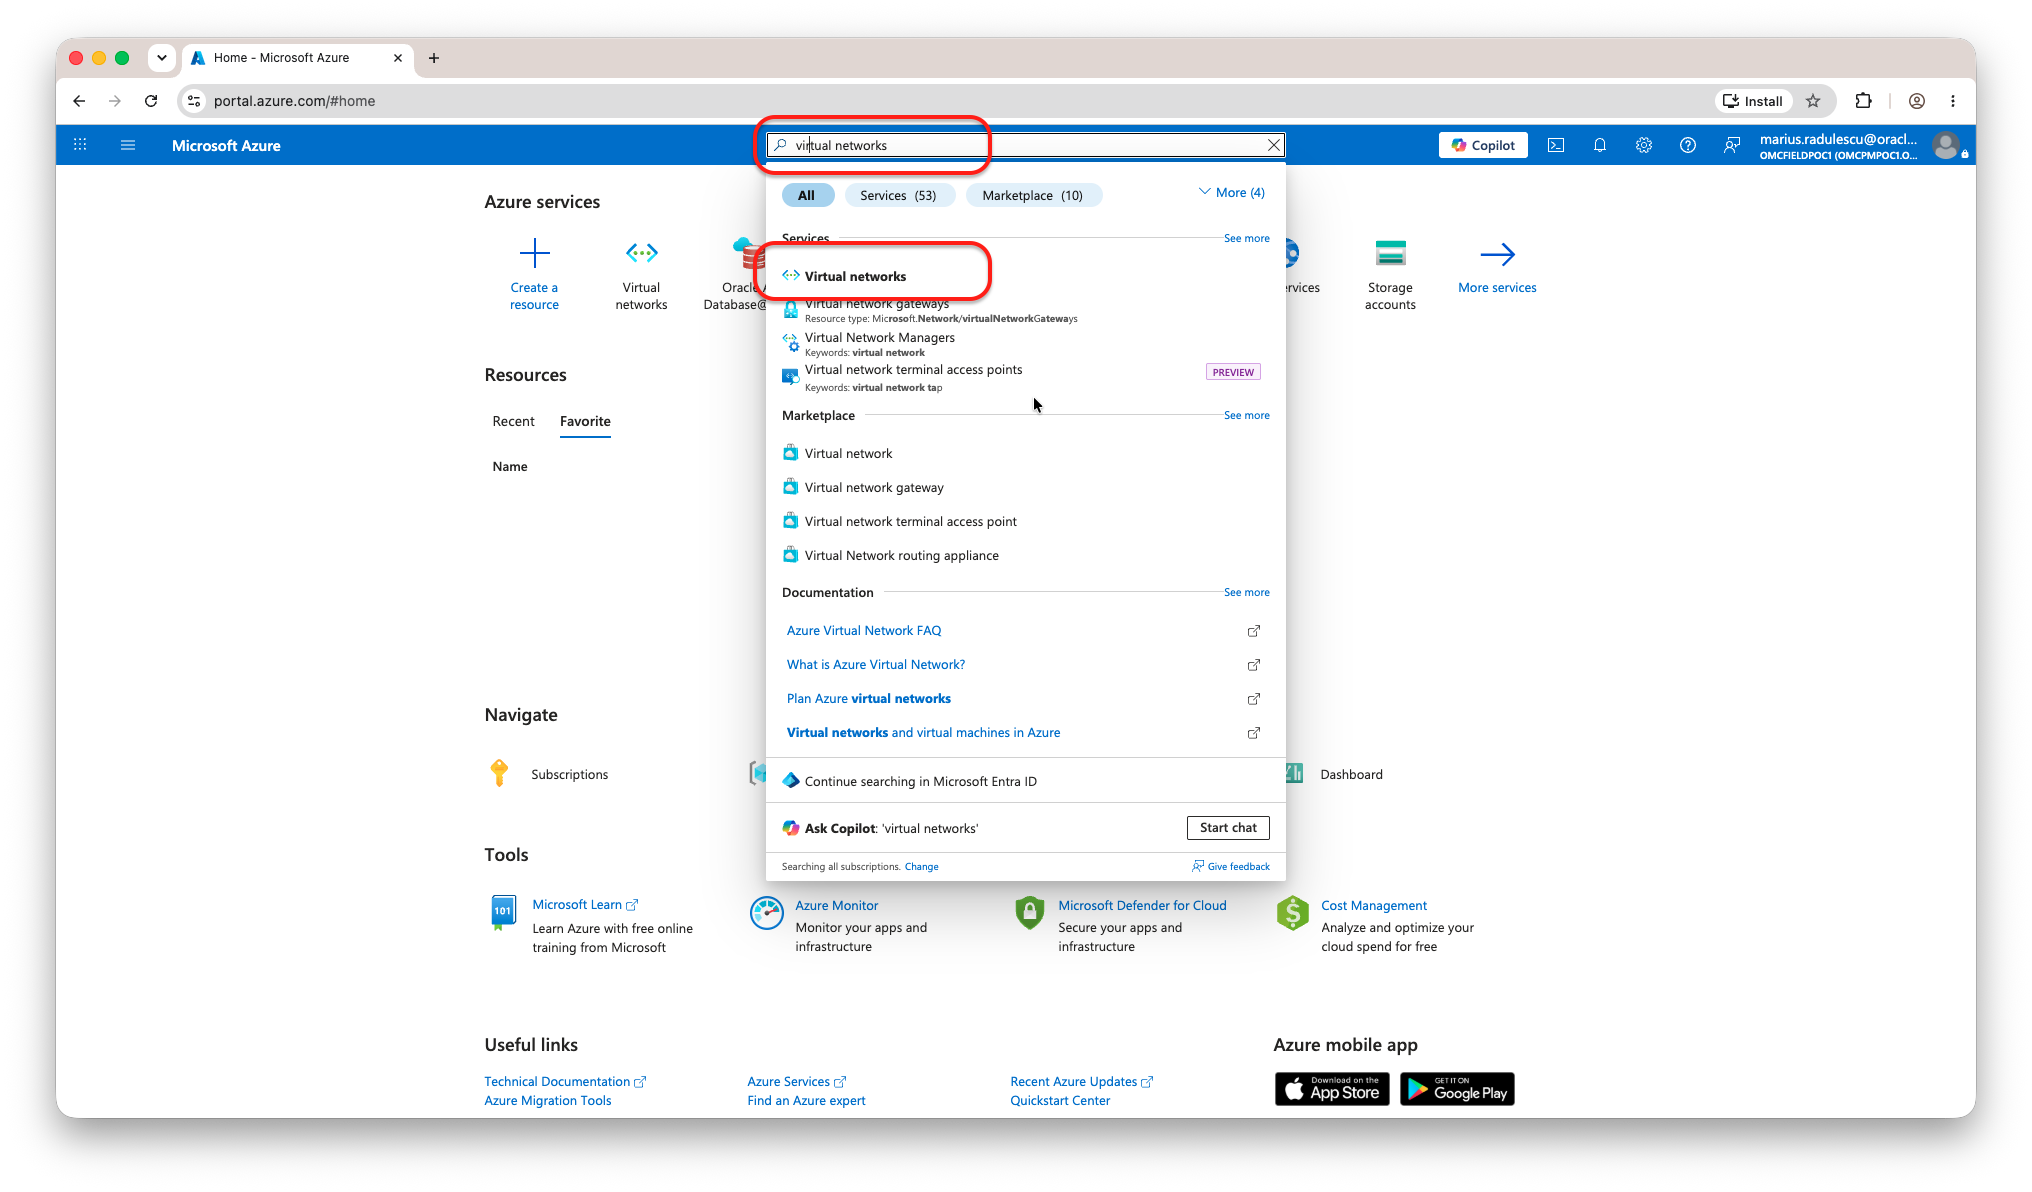Switch to the Recent resources tab
2032x1192 pixels.
[x=513, y=421]
